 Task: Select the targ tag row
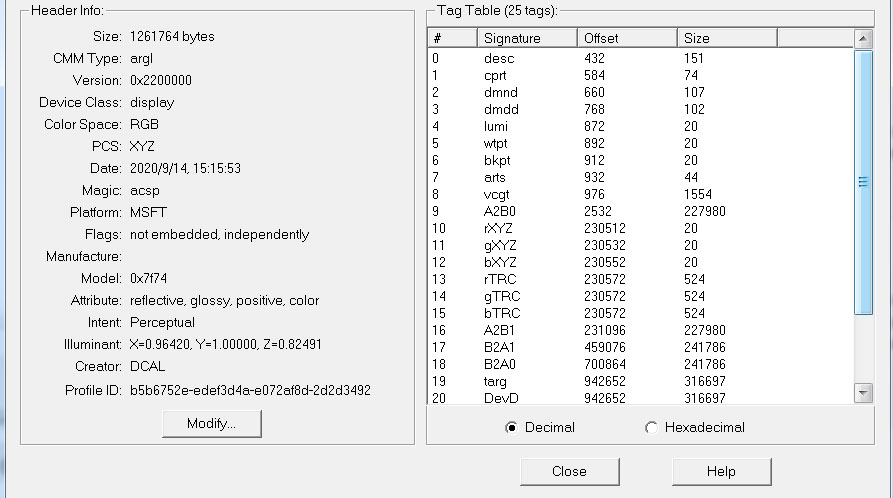[498, 381]
